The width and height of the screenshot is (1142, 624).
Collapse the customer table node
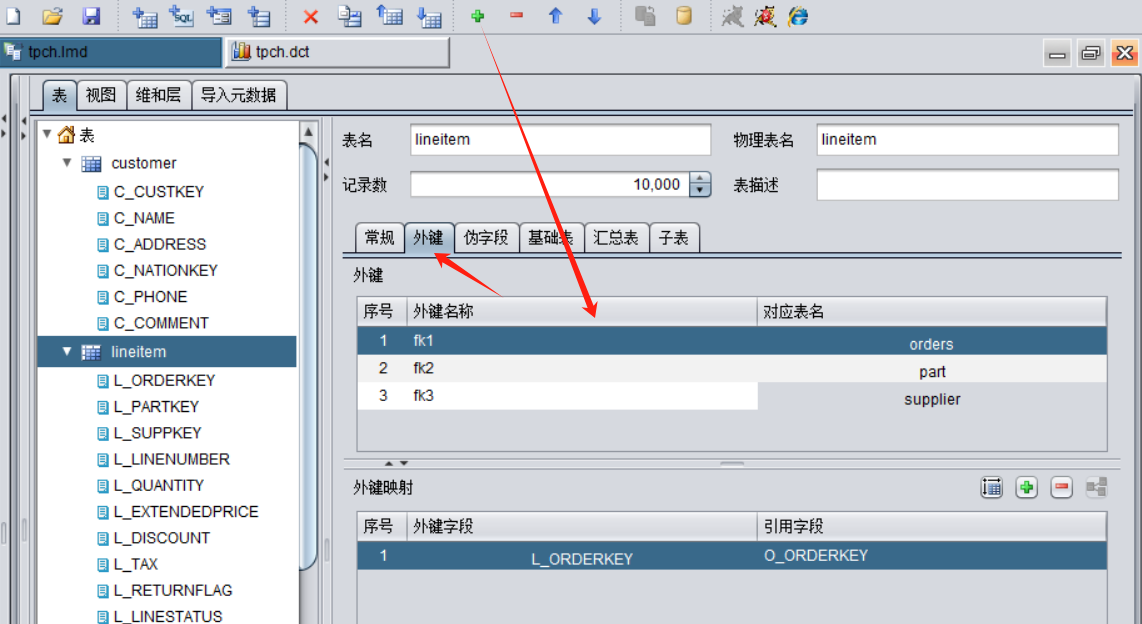point(67,162)
